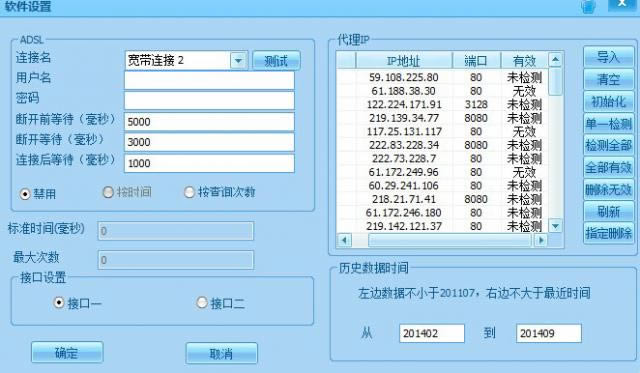Image resolution: width=640 pixels, height=373 pixels.
Task: Click the skin icon in title bar
Action: (x=588, y=6)
